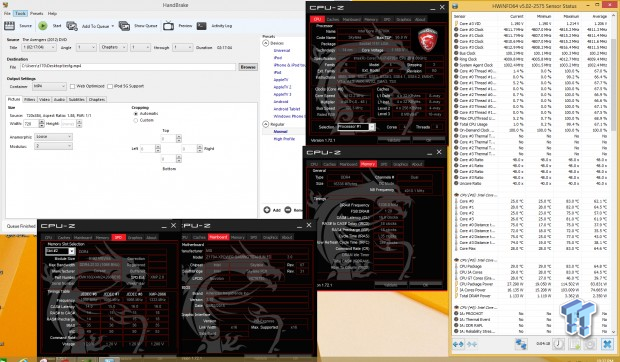
Task: Click the Add To Queue icon
Action: (72, 26)
